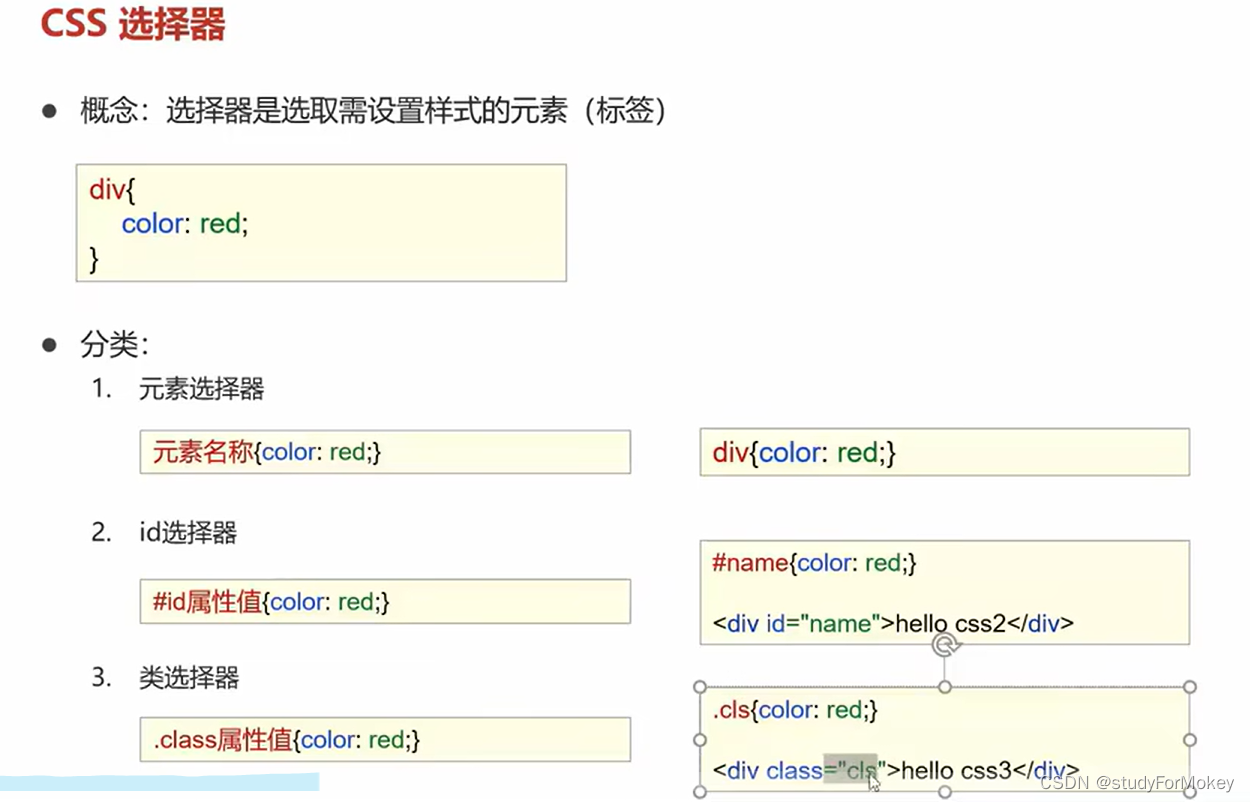
Task: Click the ".class属性值{color: red;}" code box
Action: pyautogui.click(x=385, y=740)
